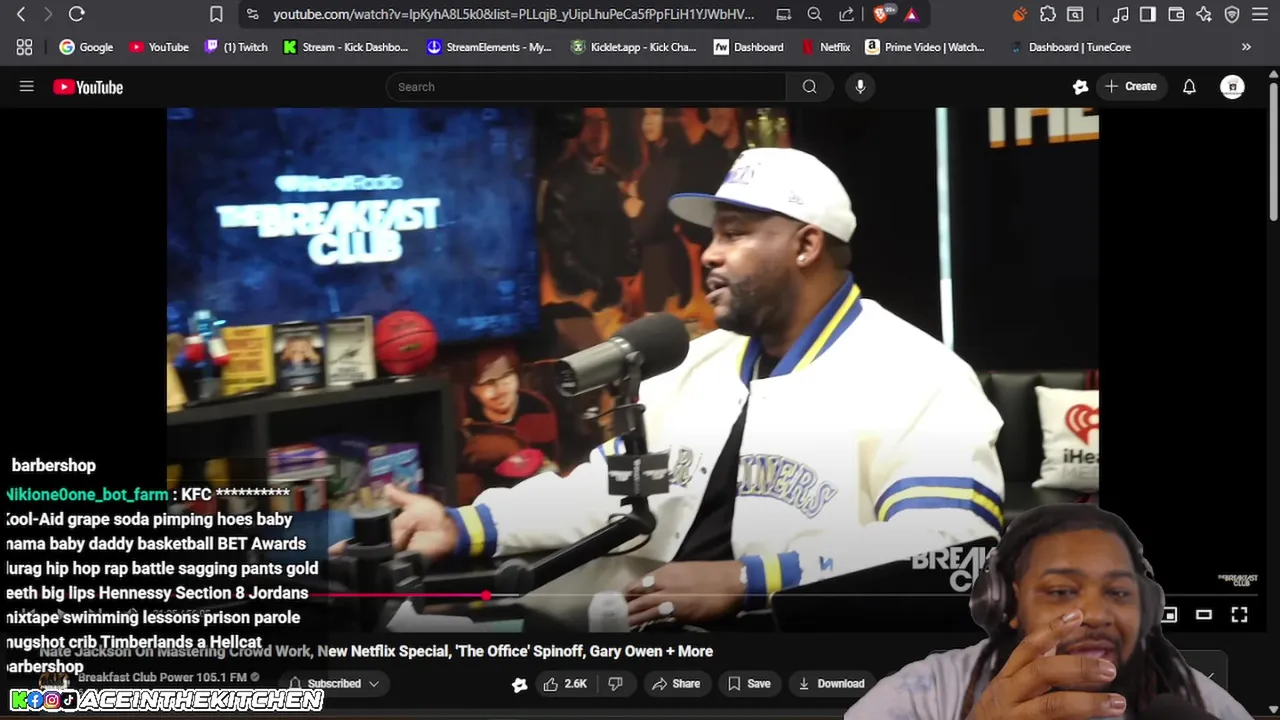Open the apps grid icon in bookmarks bar

click(24, 47)
